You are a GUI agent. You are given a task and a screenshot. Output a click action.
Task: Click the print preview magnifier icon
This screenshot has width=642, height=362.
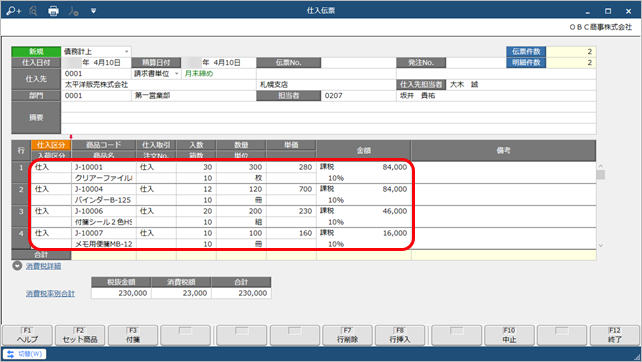34,11
